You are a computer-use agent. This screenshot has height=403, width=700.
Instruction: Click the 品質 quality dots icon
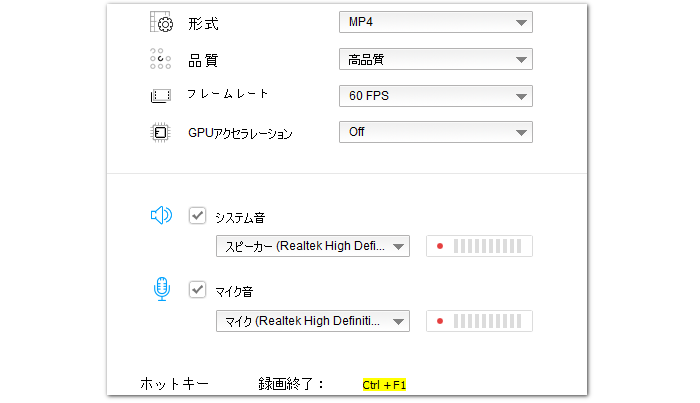[160, 60]
